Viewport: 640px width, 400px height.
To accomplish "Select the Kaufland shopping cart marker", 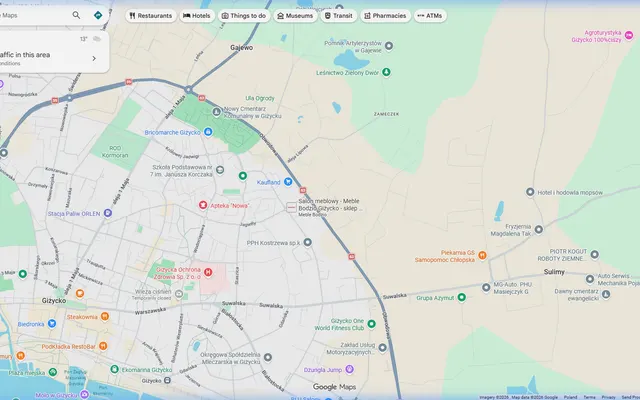I will (x=288, y=182).
